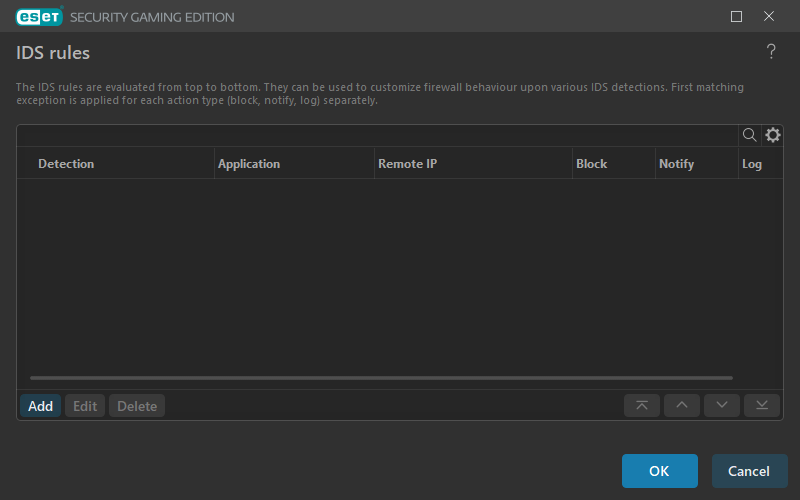Click the horizontal scrollbar of rules list
Viewport: 800px width, 500px height.
click(381, 378)
